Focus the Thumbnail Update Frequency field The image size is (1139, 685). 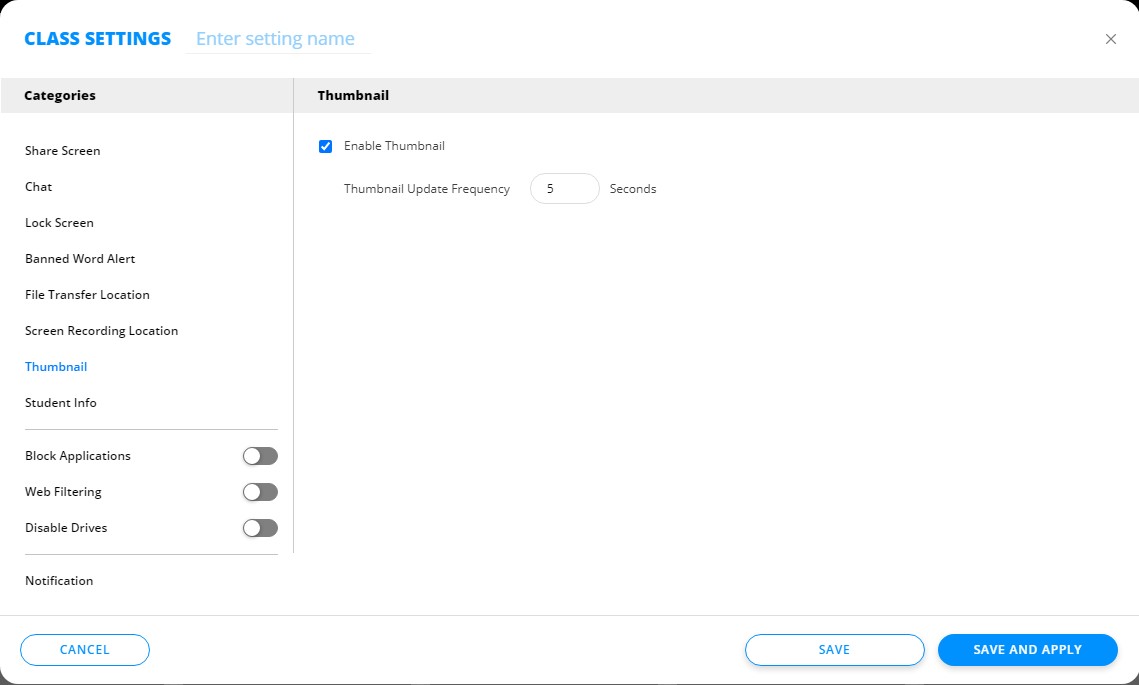(x=564, y=189)
